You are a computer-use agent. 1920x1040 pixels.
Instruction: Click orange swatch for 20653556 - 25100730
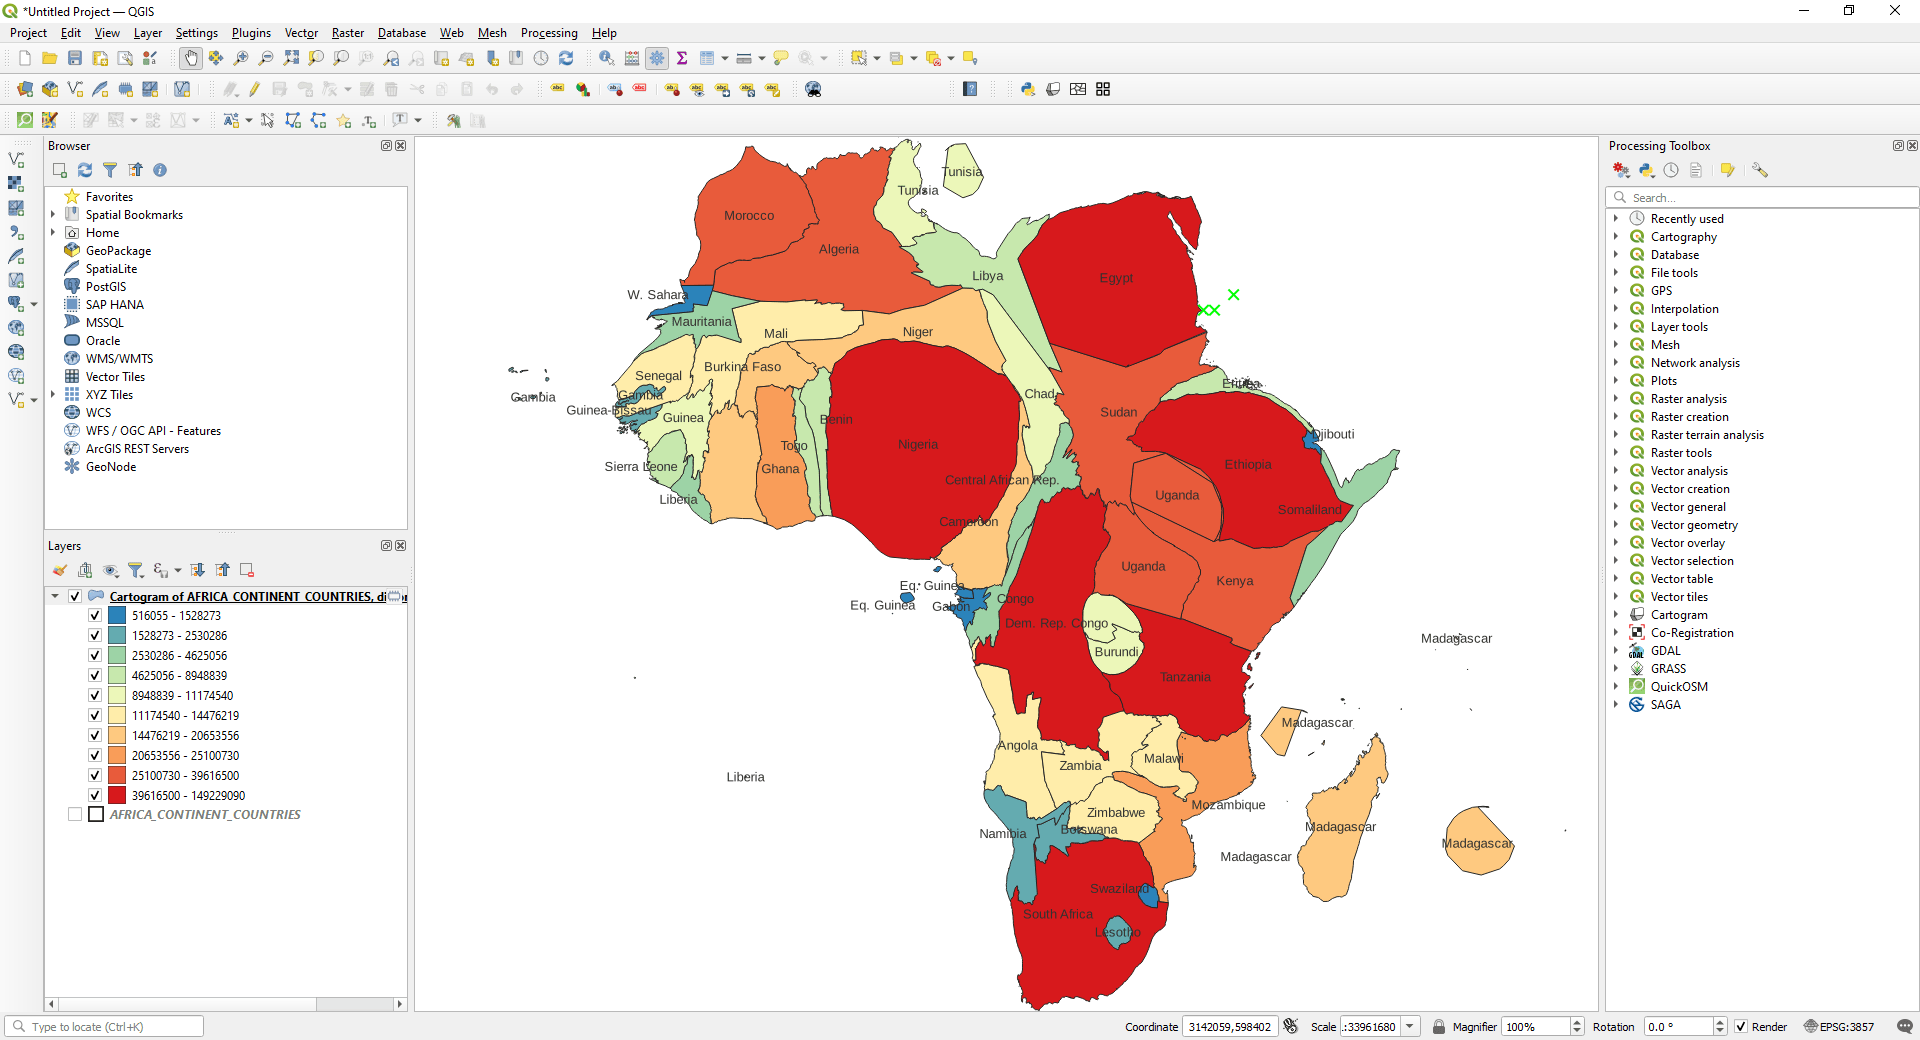click(117, 756)
